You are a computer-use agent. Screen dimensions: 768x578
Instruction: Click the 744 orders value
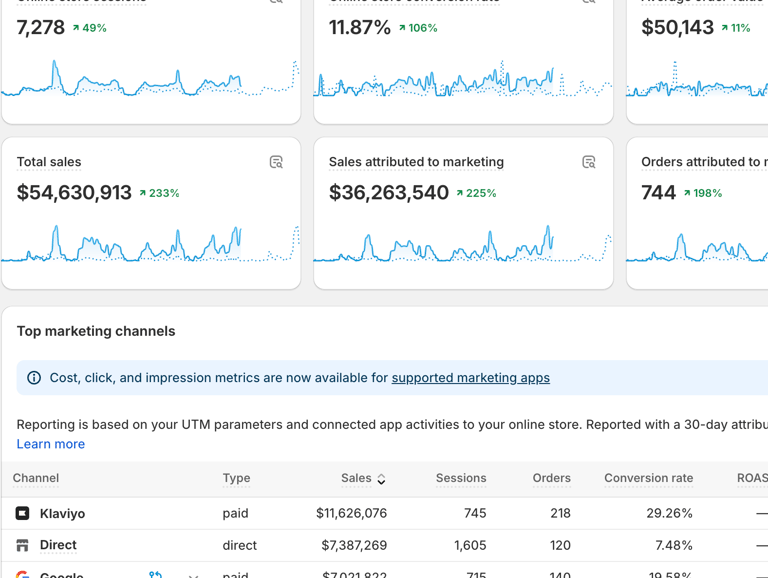point(658,193)
